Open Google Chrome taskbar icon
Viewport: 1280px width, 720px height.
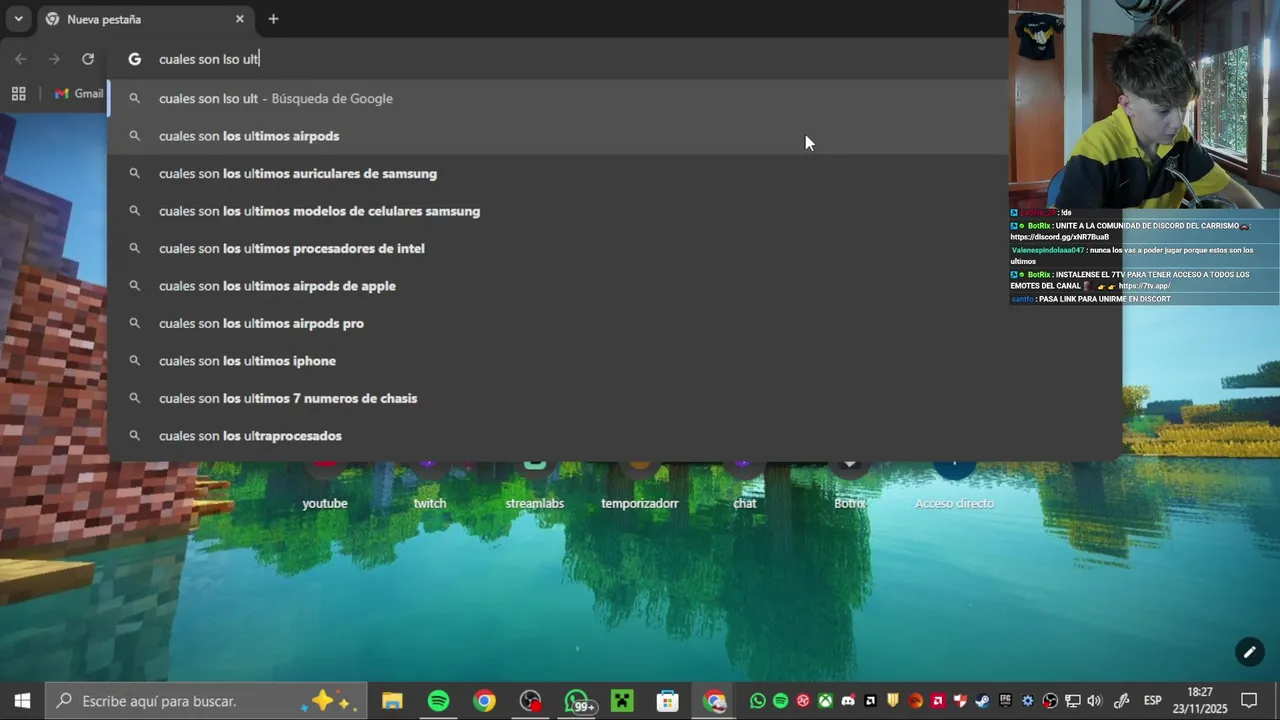(x=484, y=701)
